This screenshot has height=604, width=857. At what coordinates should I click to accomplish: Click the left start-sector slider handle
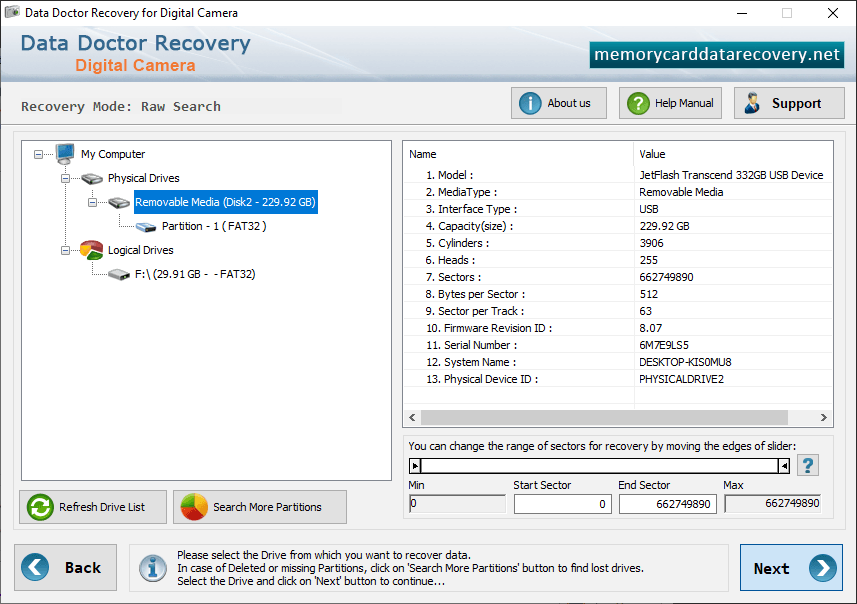(x=415, y=466)
